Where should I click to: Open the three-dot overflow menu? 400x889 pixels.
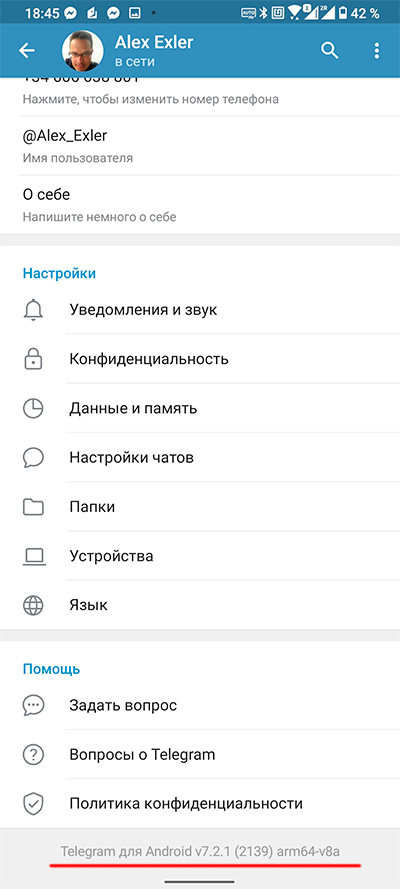377,50
